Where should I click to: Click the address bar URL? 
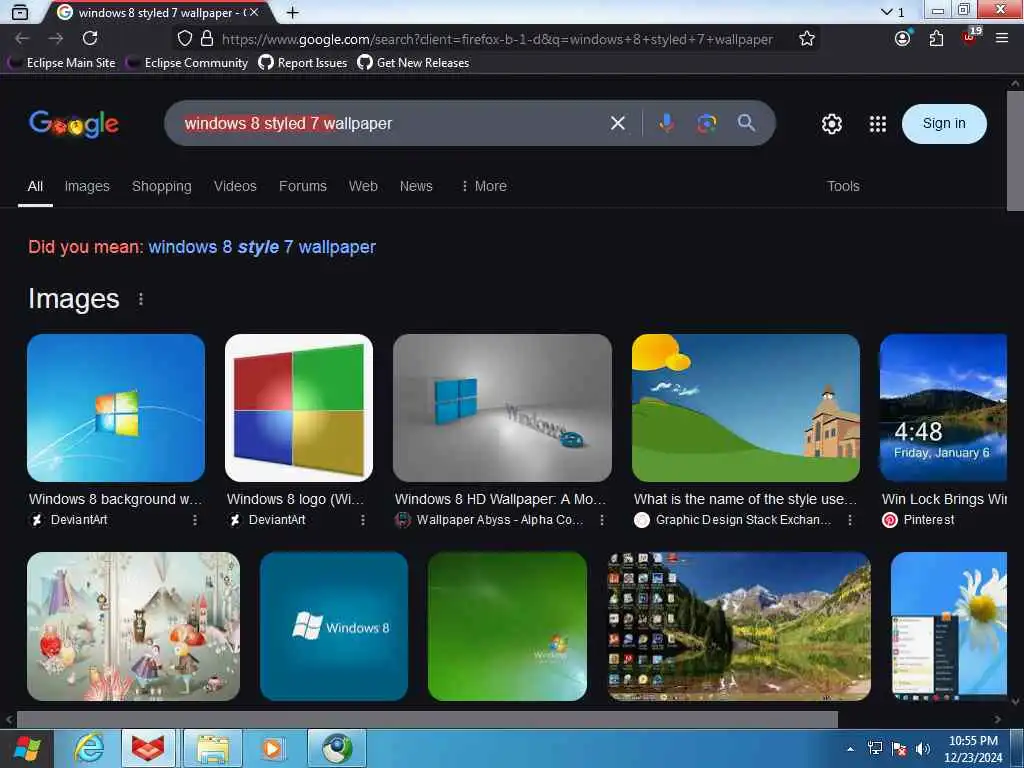point(496,39)
